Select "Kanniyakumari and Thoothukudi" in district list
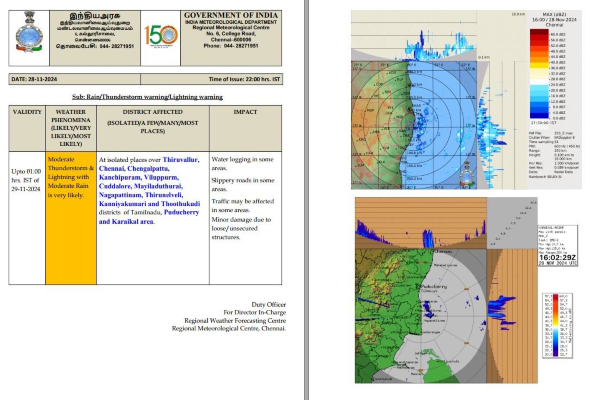 click(x=149, y=204)
